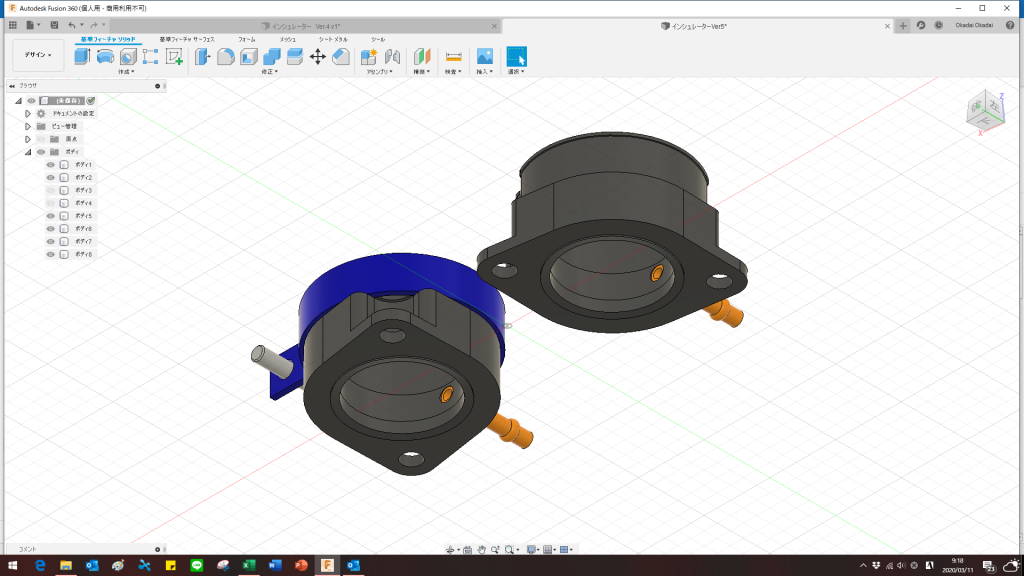Open the アセンブリ dropdown menu
This screenshot has width=1024, height=576.
(x=379, y=72)
